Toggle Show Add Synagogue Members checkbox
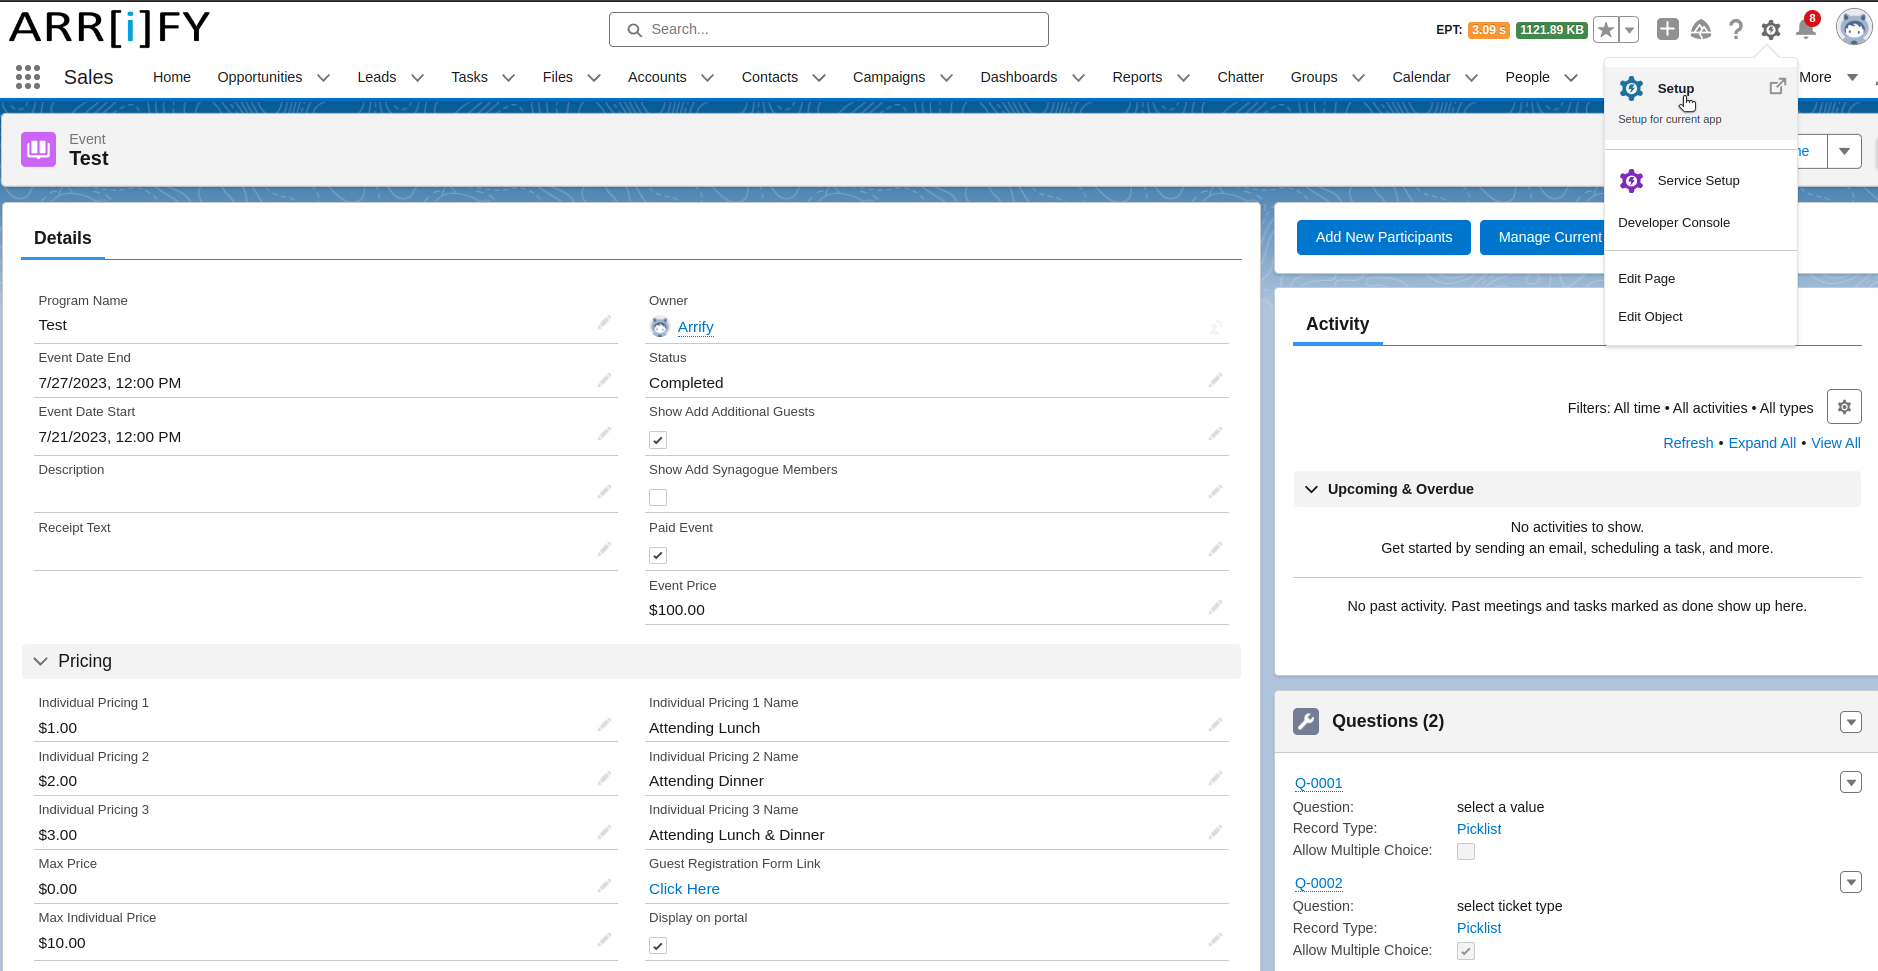 pyautogui.click(x=658, y=498)
